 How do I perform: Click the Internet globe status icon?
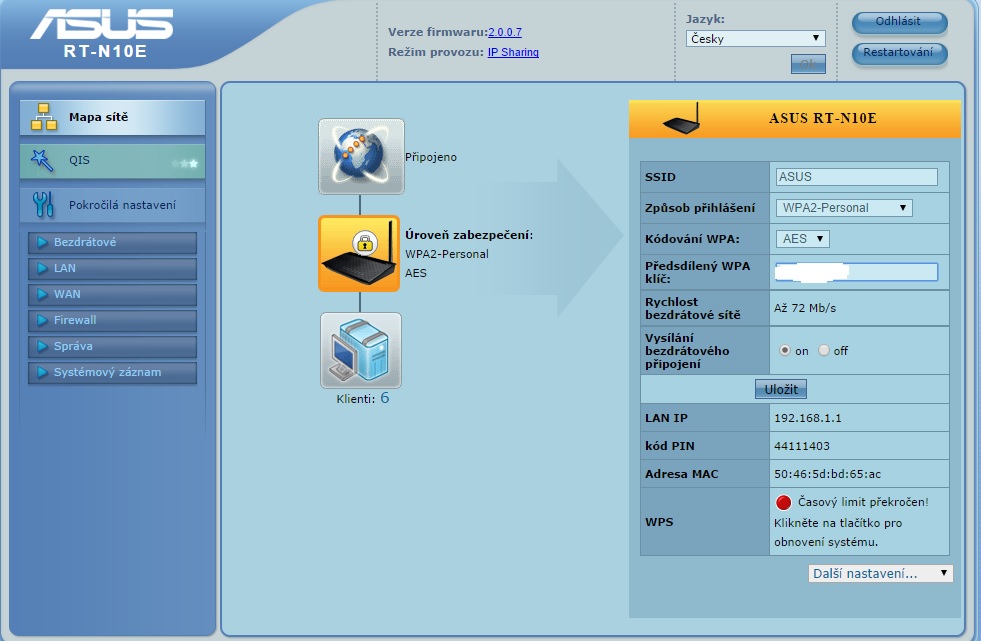coord(361,156)
